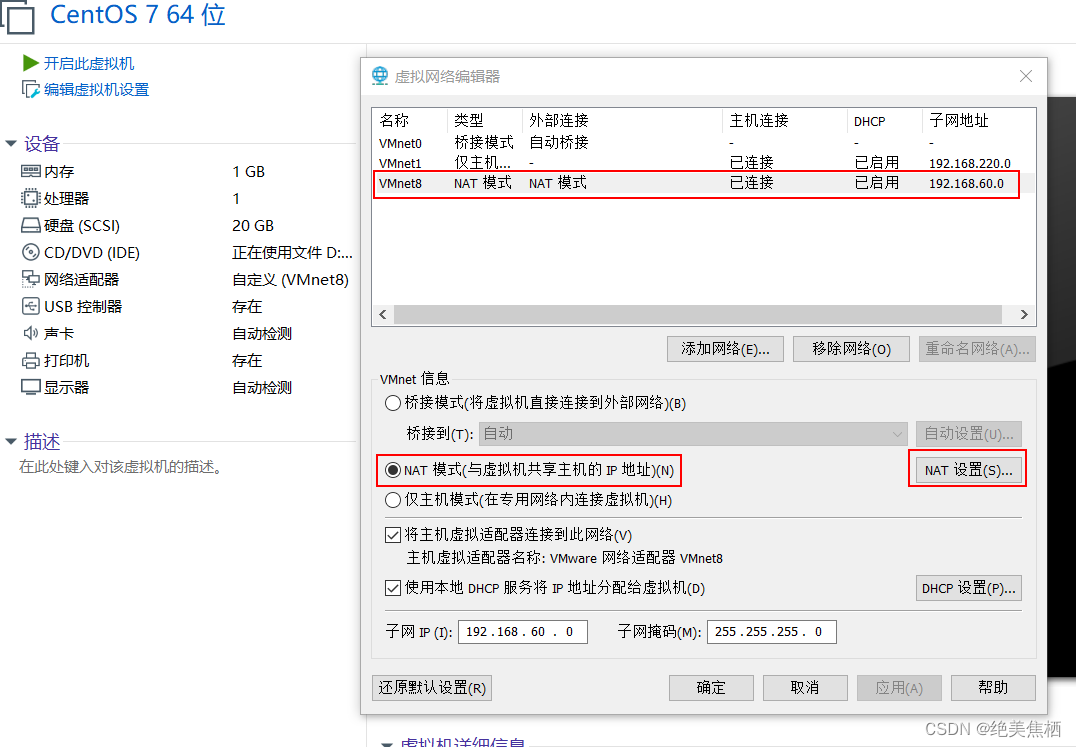Viewport: 1076px width, 747px height.
Task: Select bridged mode (桥接模式) radio button
Action: pos(393,403)
